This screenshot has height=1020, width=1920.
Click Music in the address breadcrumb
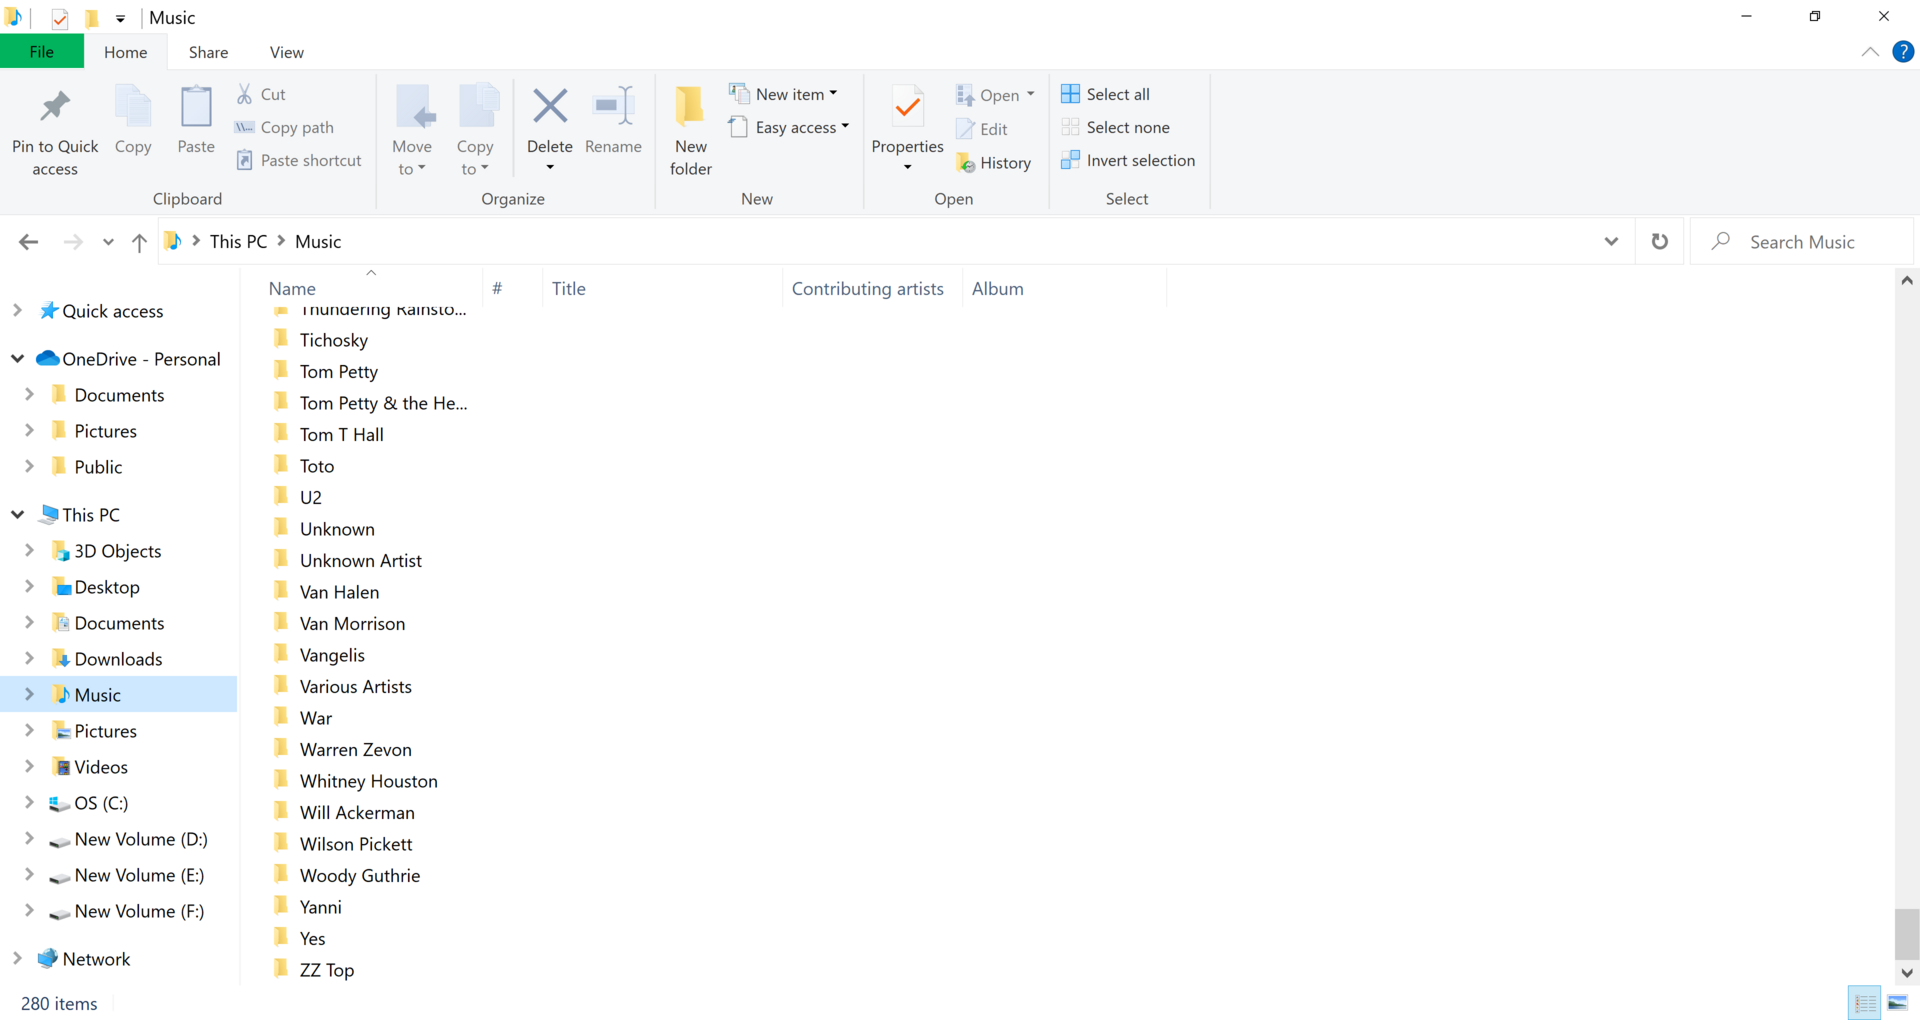pos(318,242)
